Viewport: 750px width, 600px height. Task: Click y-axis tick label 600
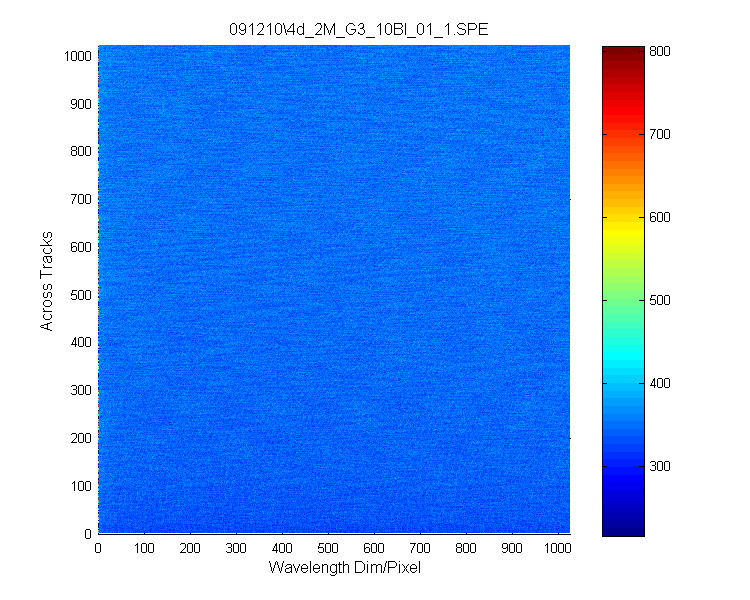click(81, 247)
